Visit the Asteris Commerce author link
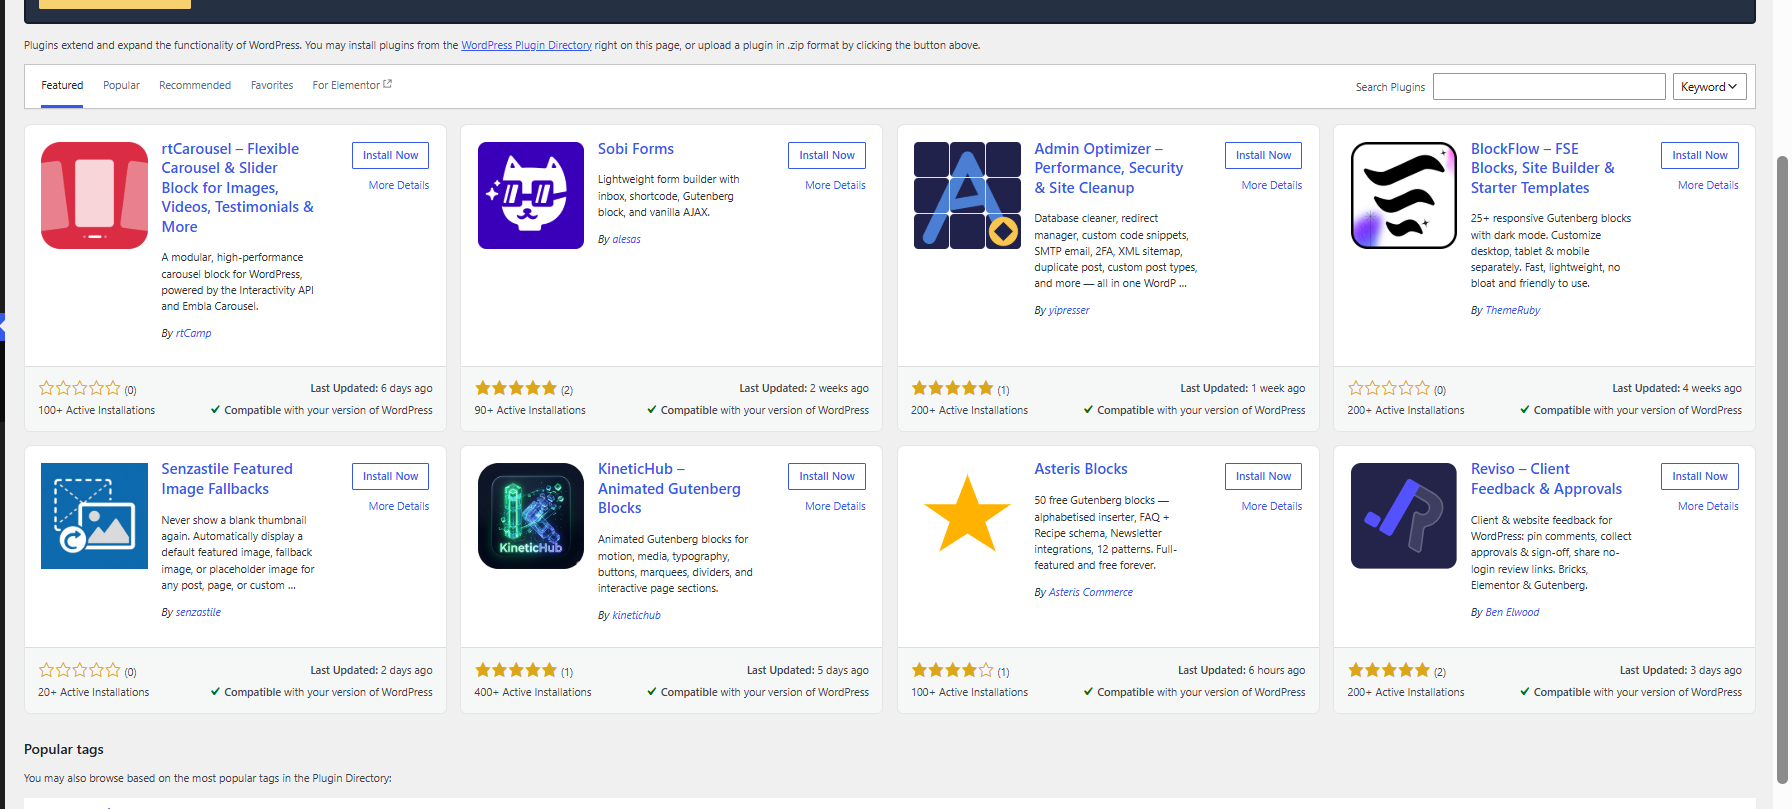 [x=1091, y=593]
